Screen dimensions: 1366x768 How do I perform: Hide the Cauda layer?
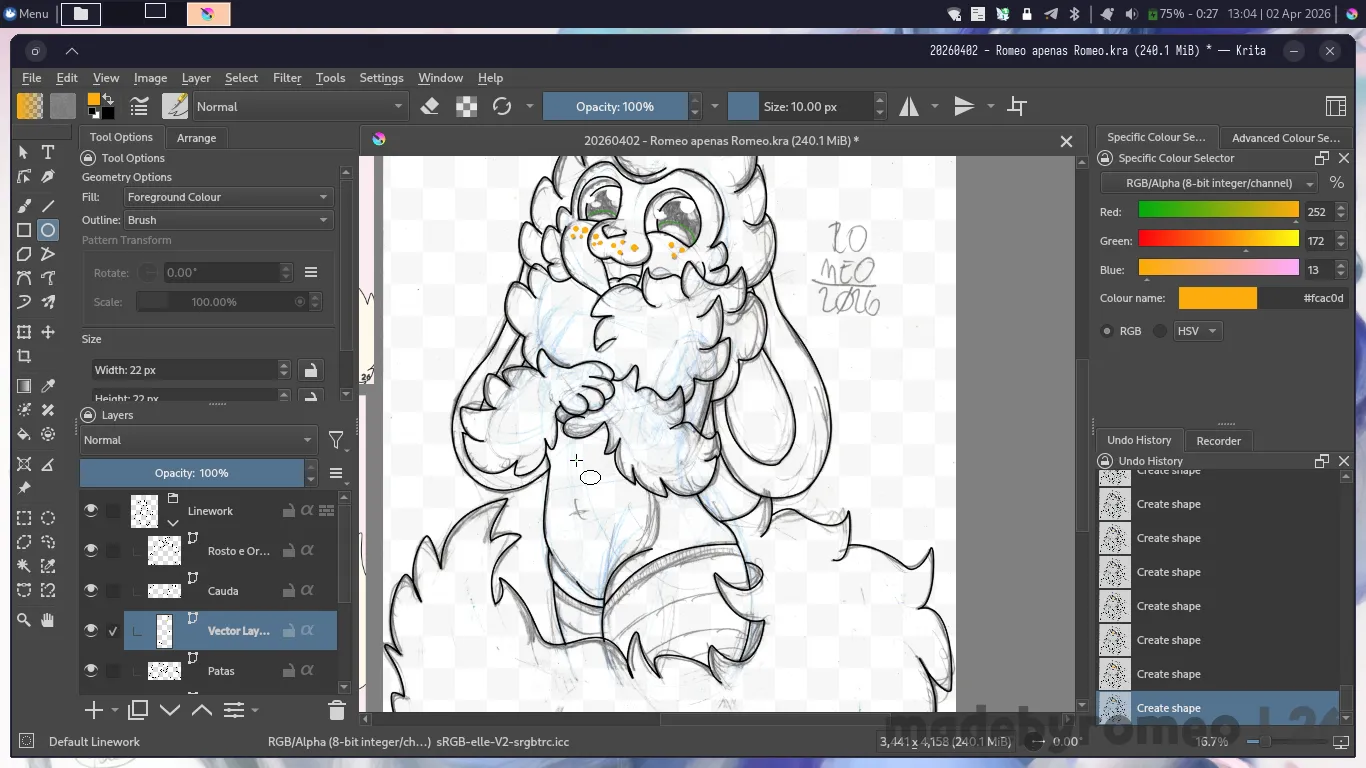(91, 590)
